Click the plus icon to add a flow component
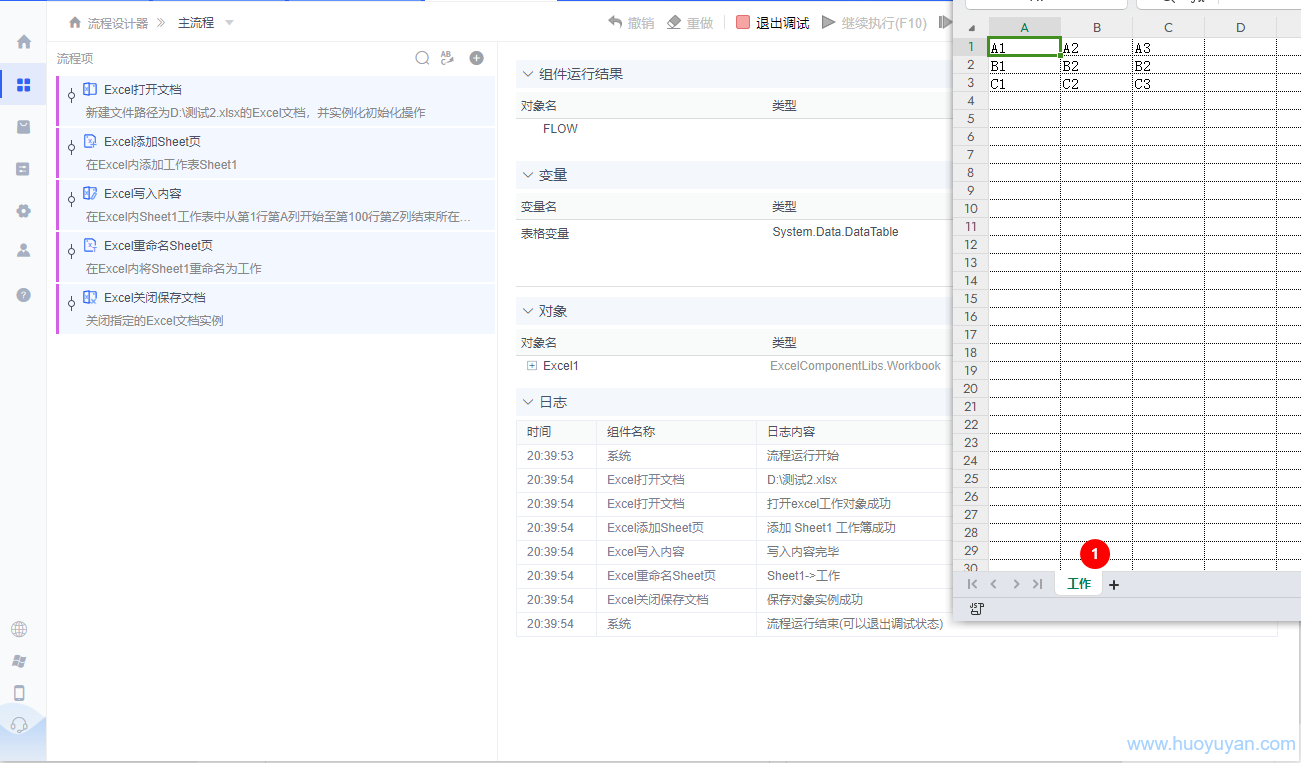This screenshot has width=1301, height=763. pos(477,58)
